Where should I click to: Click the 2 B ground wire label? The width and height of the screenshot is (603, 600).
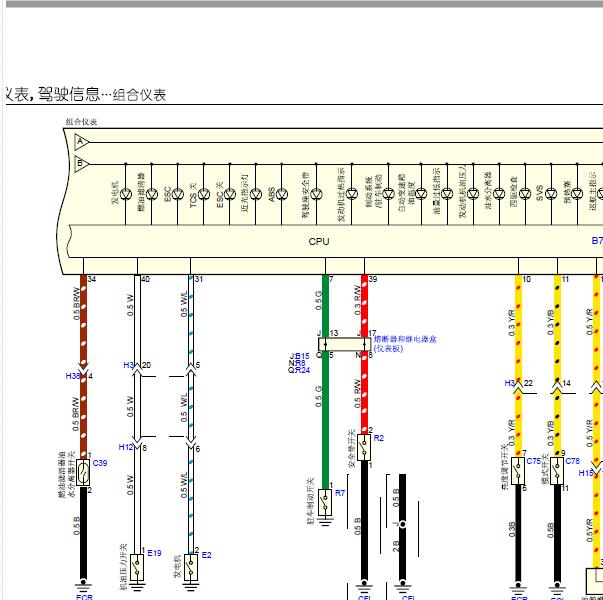point(396,546)
